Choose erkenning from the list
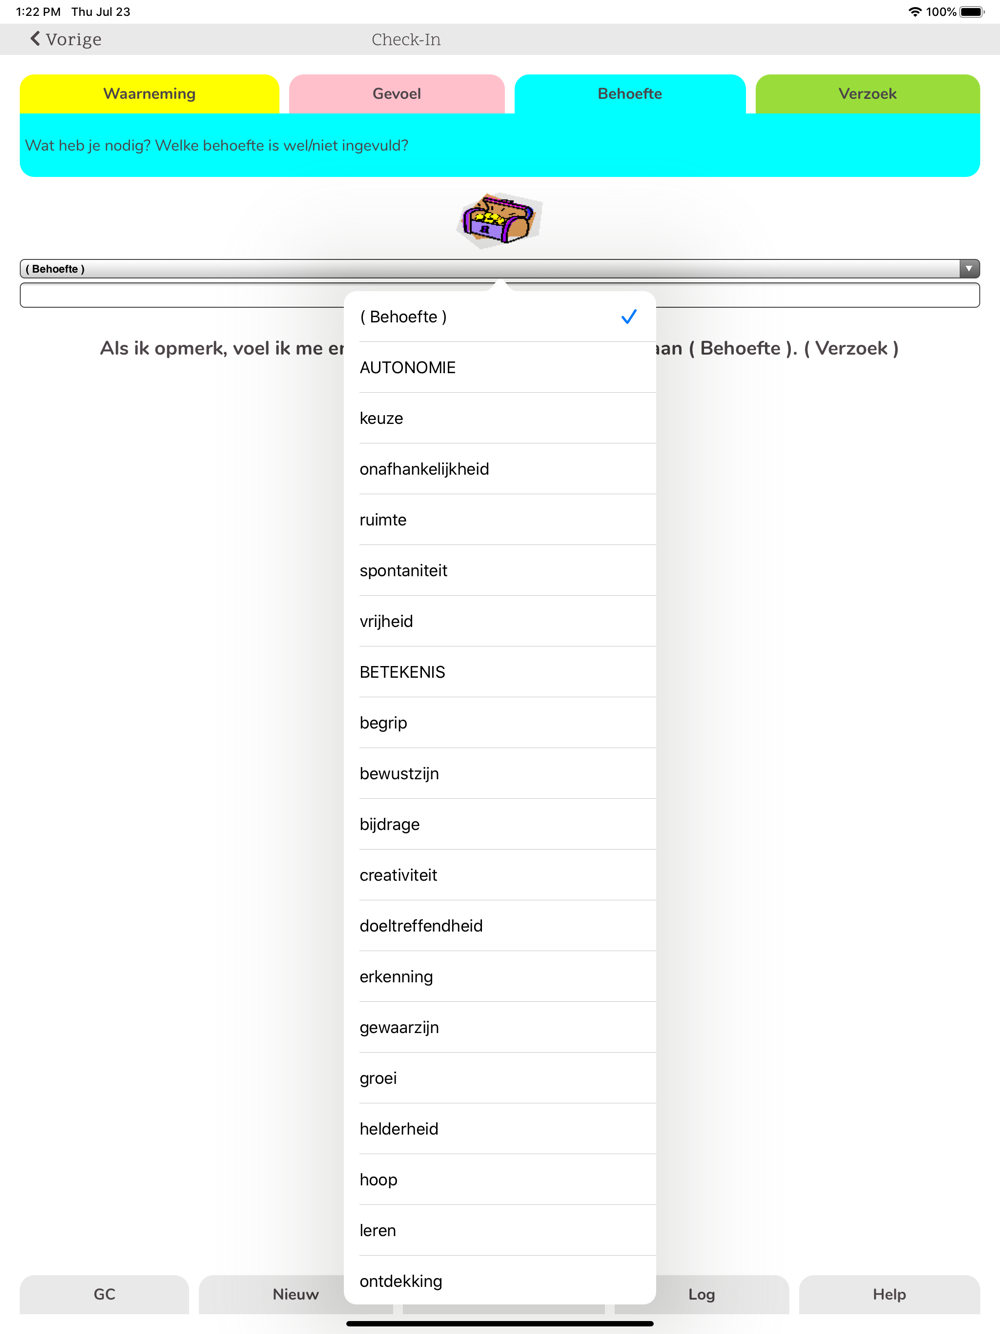Image resolution: width=1000 pixels, height=1334 pixels. tap(499, 977)
